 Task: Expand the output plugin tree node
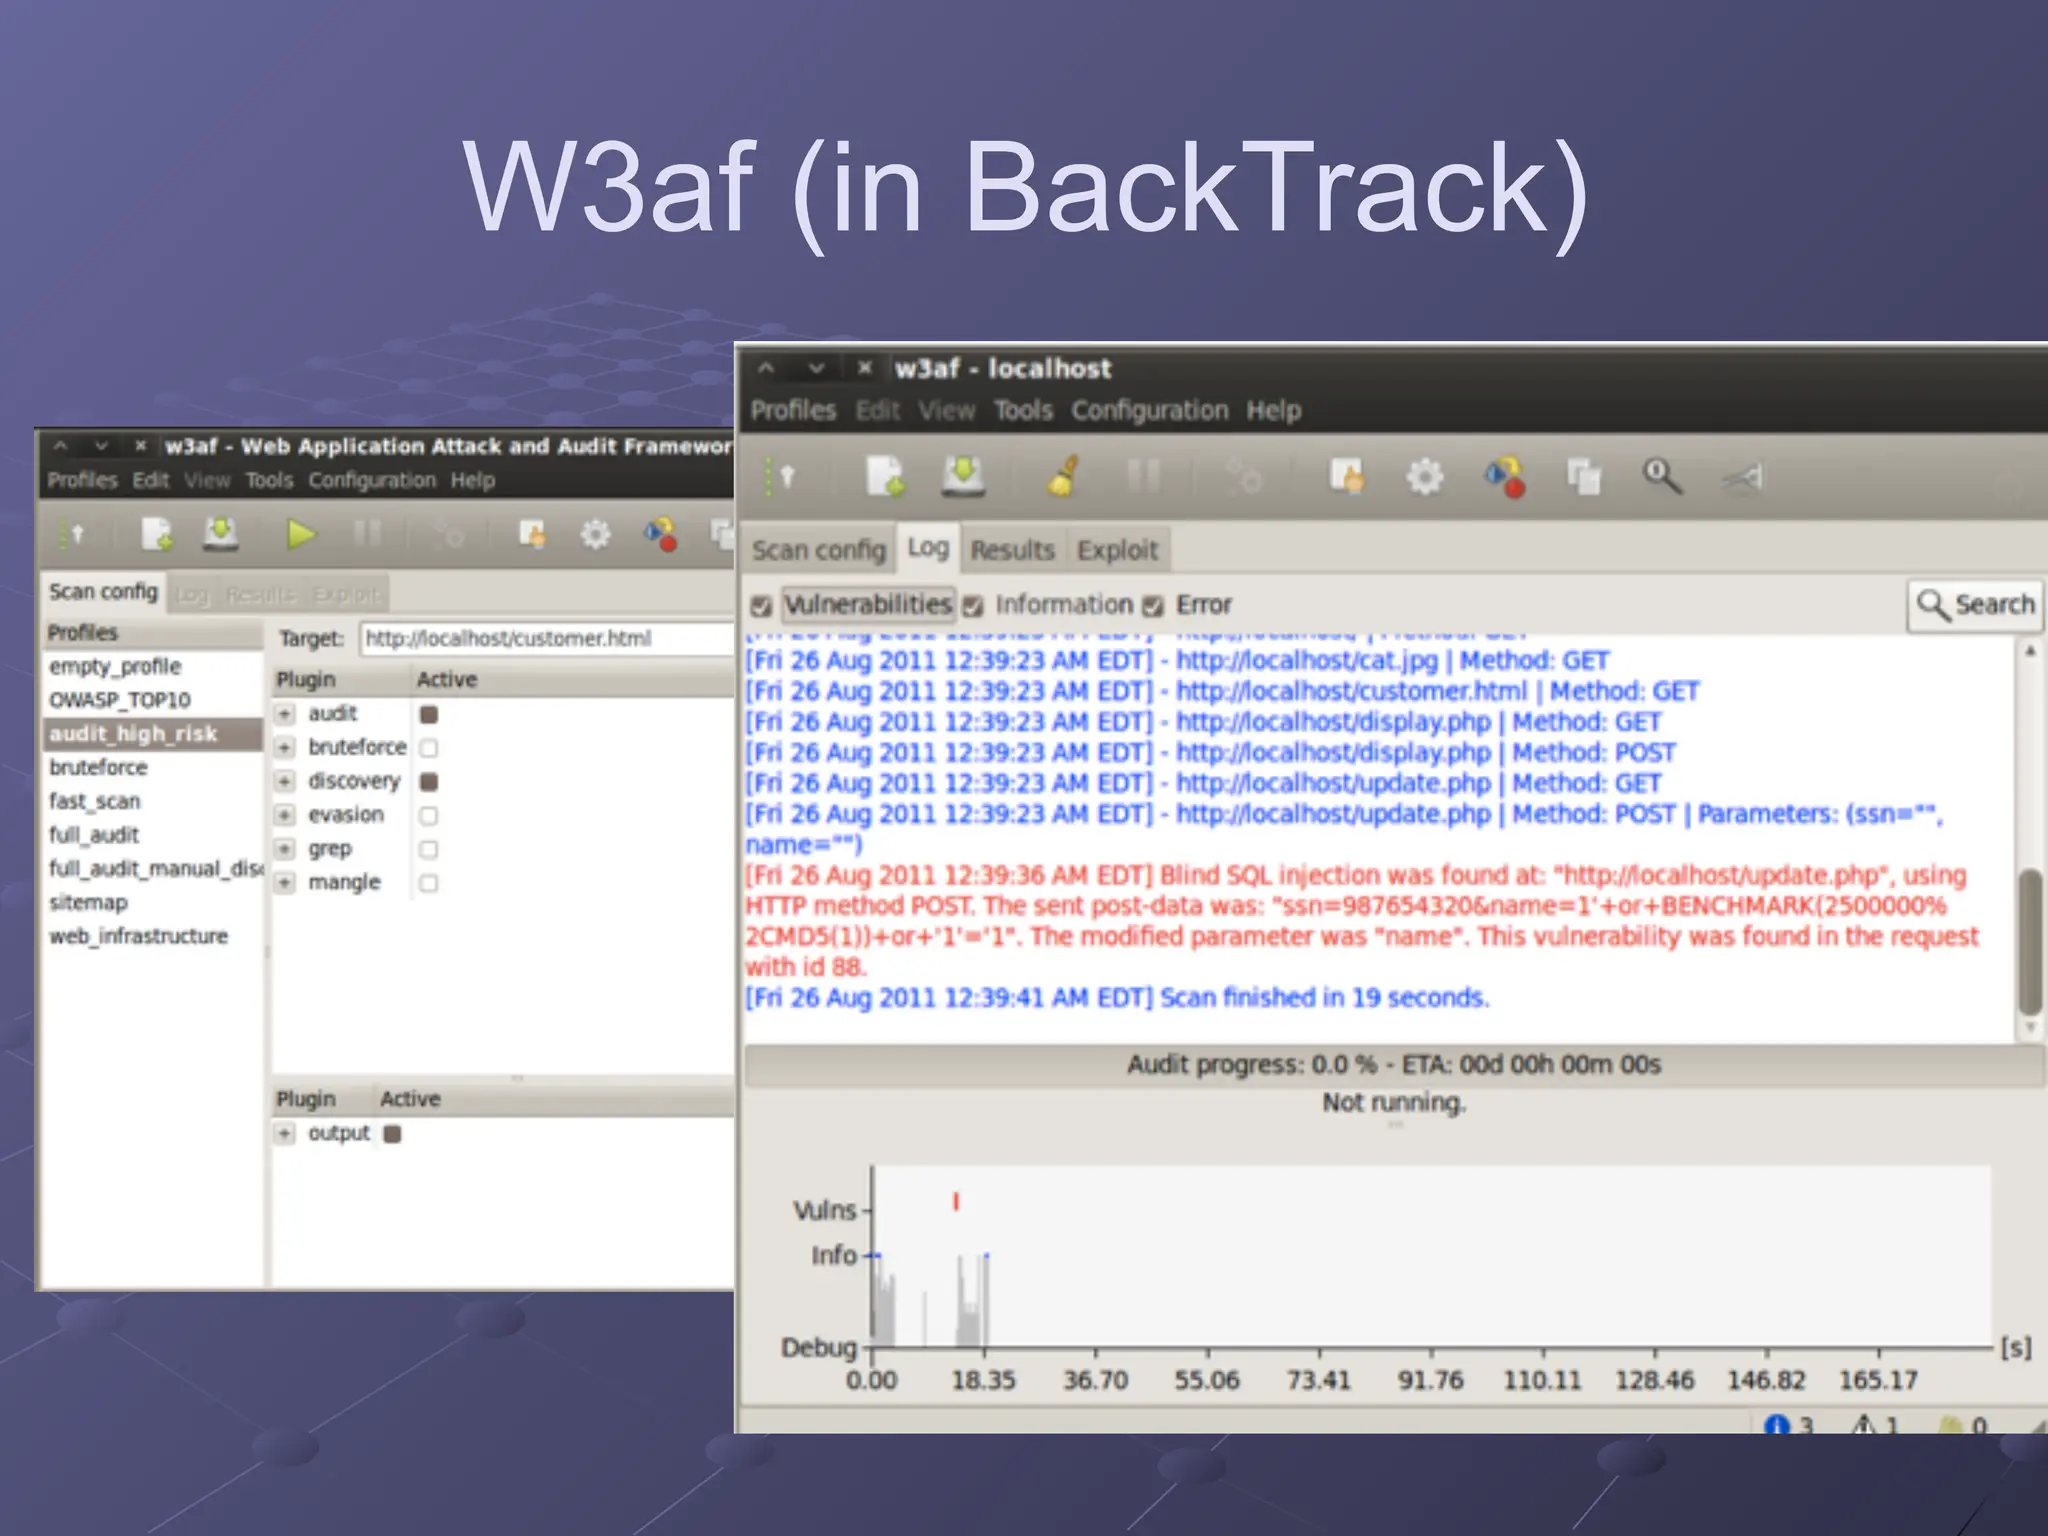tap(285, 1134)
